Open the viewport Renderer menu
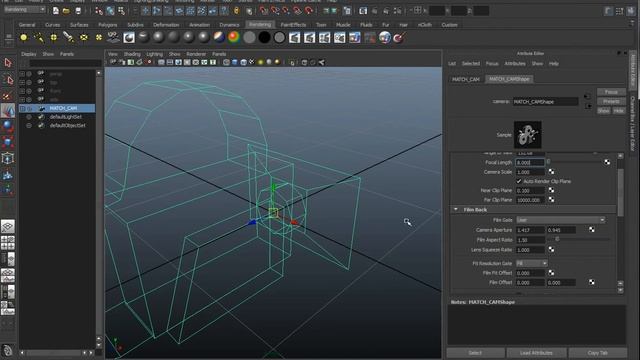 point(196,54)
